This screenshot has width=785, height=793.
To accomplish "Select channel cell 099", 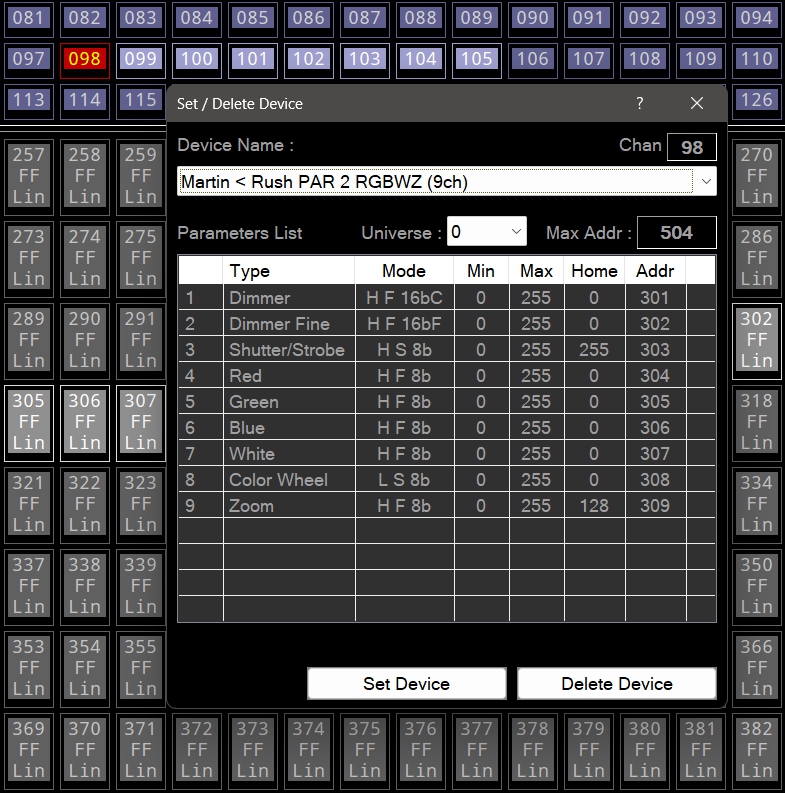I will coord(140,59).
